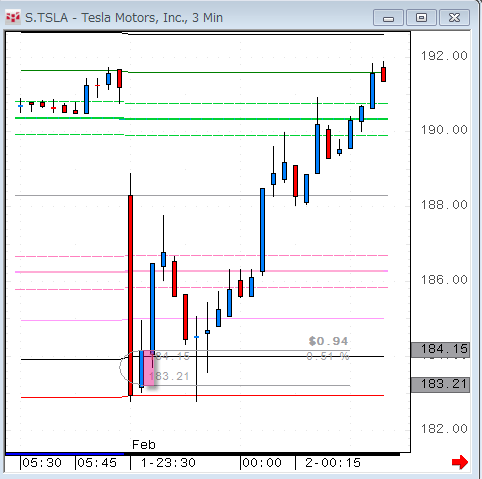This screenshot has height=479, width=482.
Task: Click the 190.00 price axis label
Action: click(444, 130)
